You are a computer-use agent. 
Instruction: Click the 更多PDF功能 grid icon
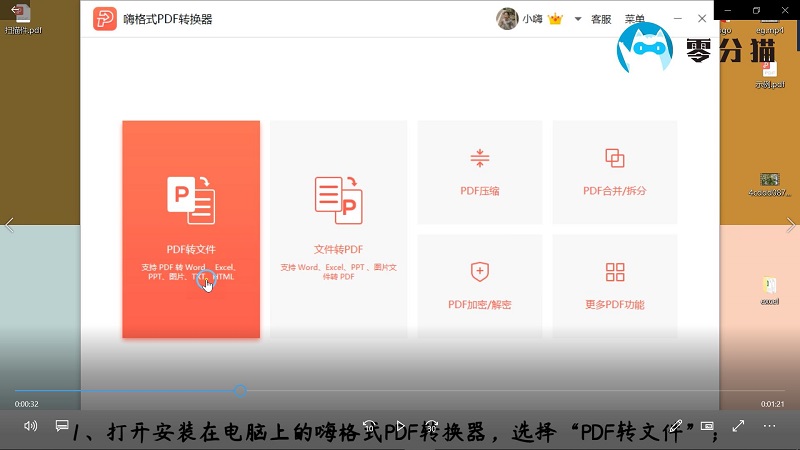pyautogui.click(x=615, y=272)
